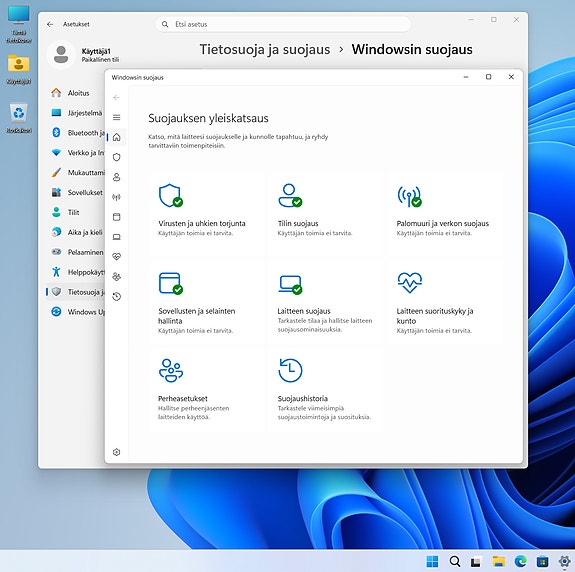
Task: Open the Tilin suojaus tile
Action: click(326, 214)
